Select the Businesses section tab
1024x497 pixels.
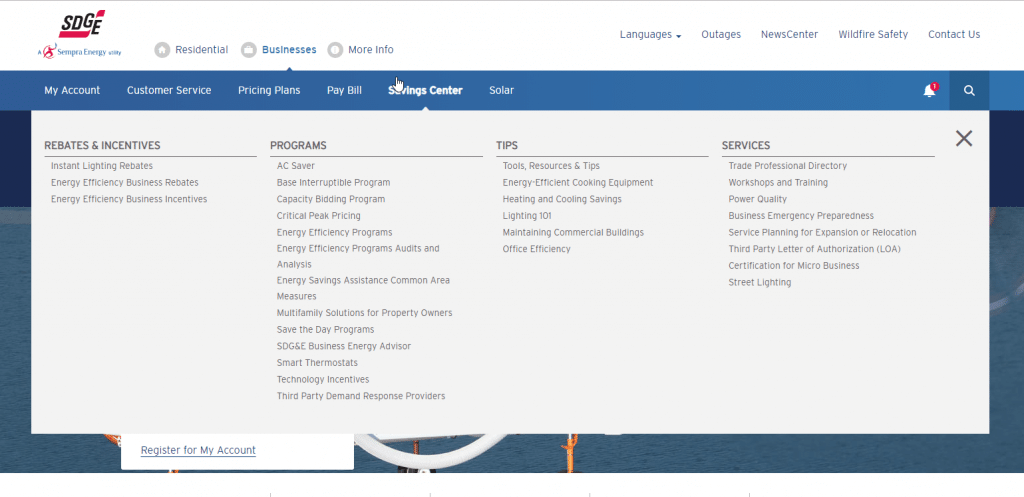tap(289, 50)
